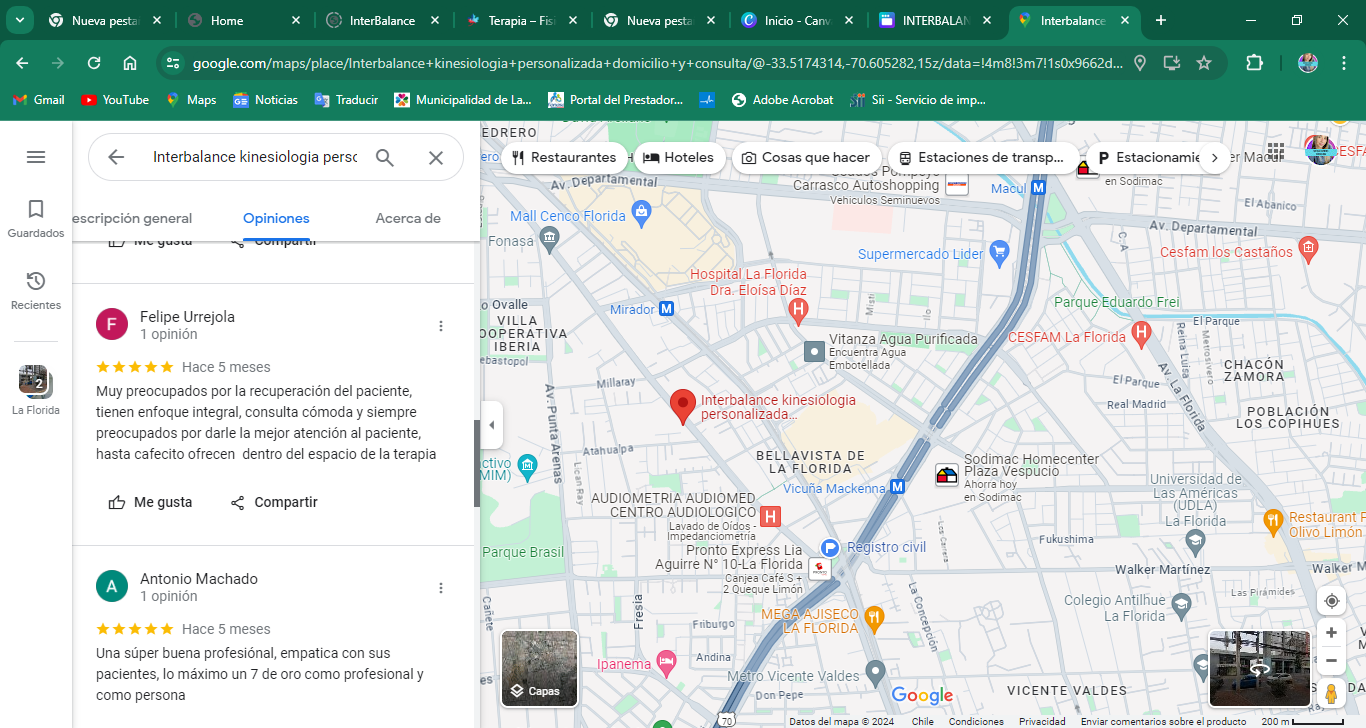Click Mirador metro station icon

pyautogui.click(x=667, y=309)
